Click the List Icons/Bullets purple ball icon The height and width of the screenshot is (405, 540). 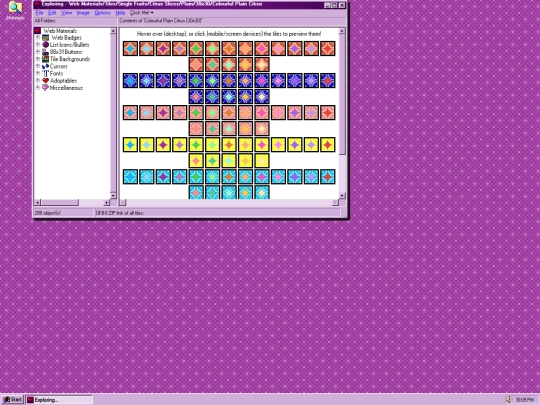tap(45, 45)
